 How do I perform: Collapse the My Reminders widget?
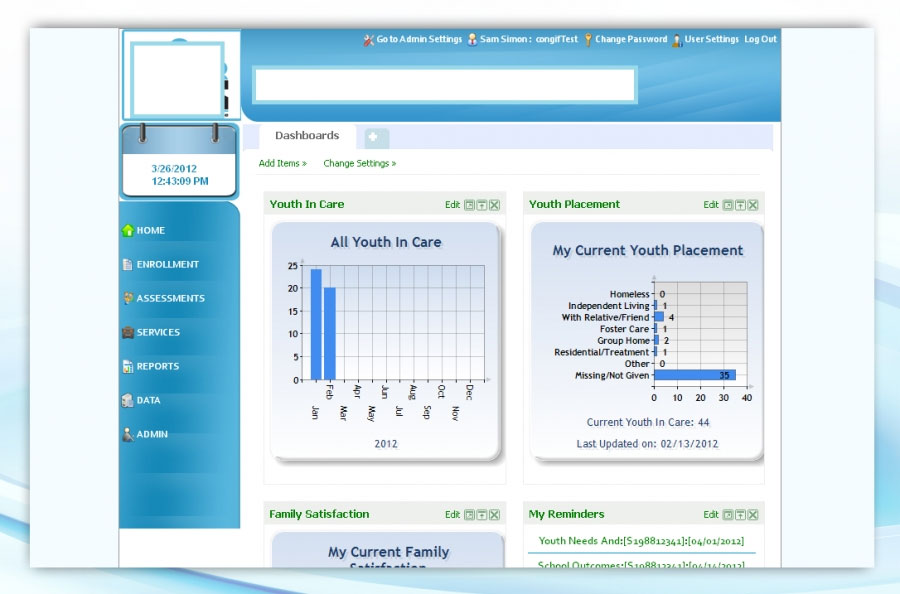740,515
